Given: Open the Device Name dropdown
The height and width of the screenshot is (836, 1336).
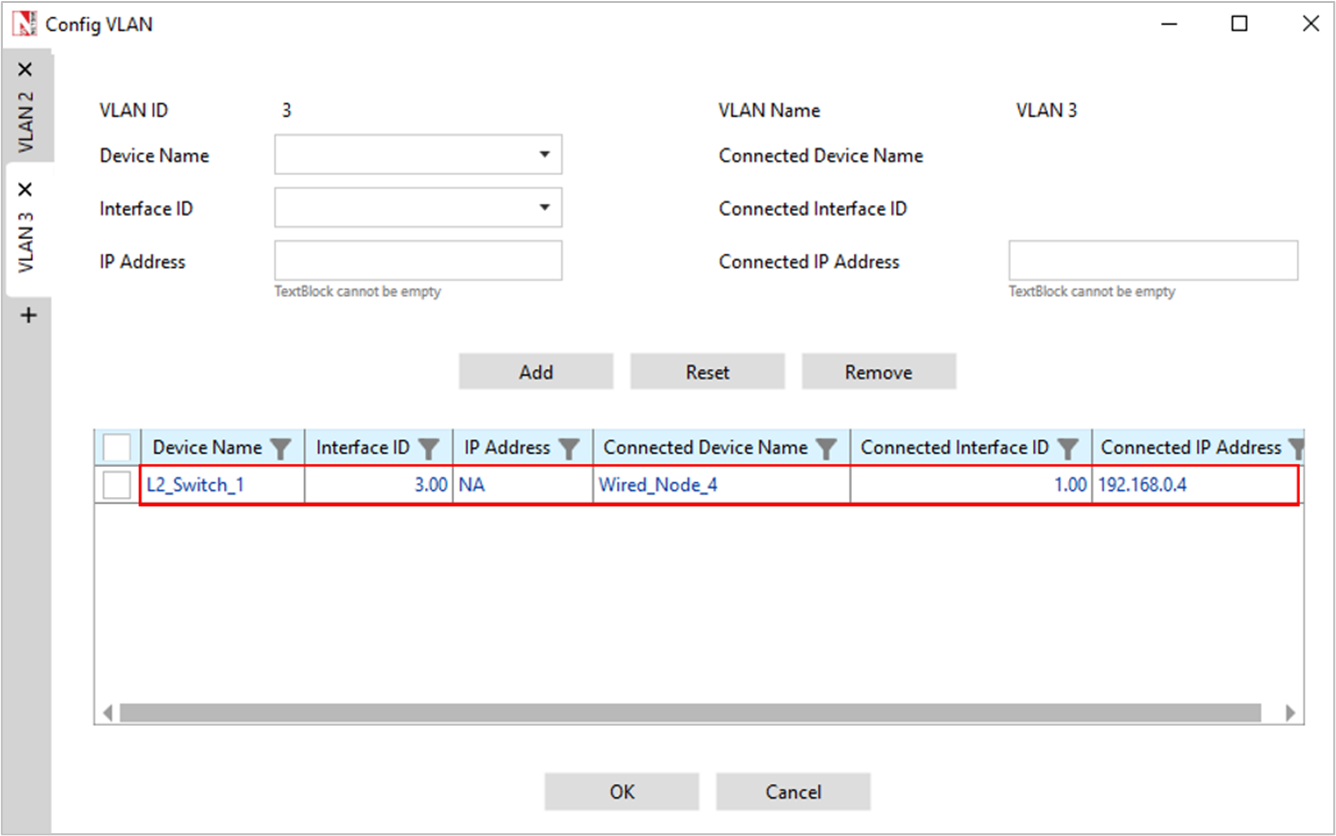Looking at the screenshot, I should tap(418, 155).
